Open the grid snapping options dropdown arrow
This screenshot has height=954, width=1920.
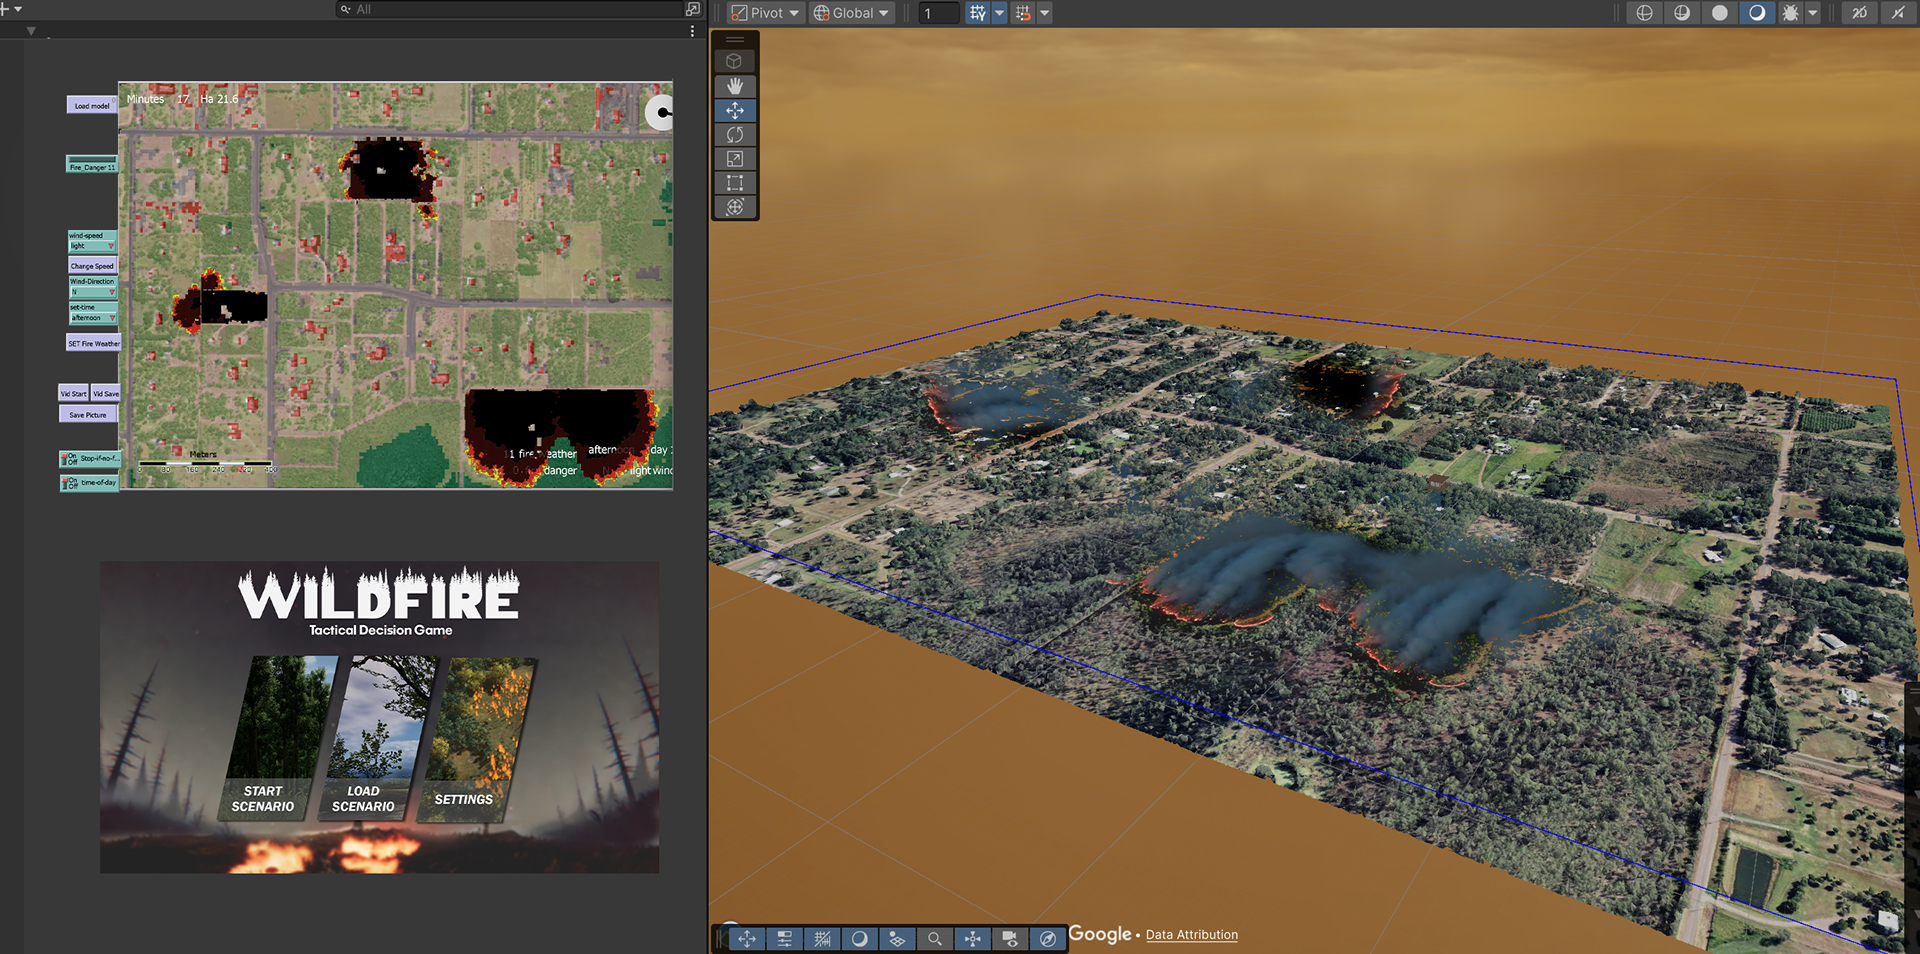999,13
